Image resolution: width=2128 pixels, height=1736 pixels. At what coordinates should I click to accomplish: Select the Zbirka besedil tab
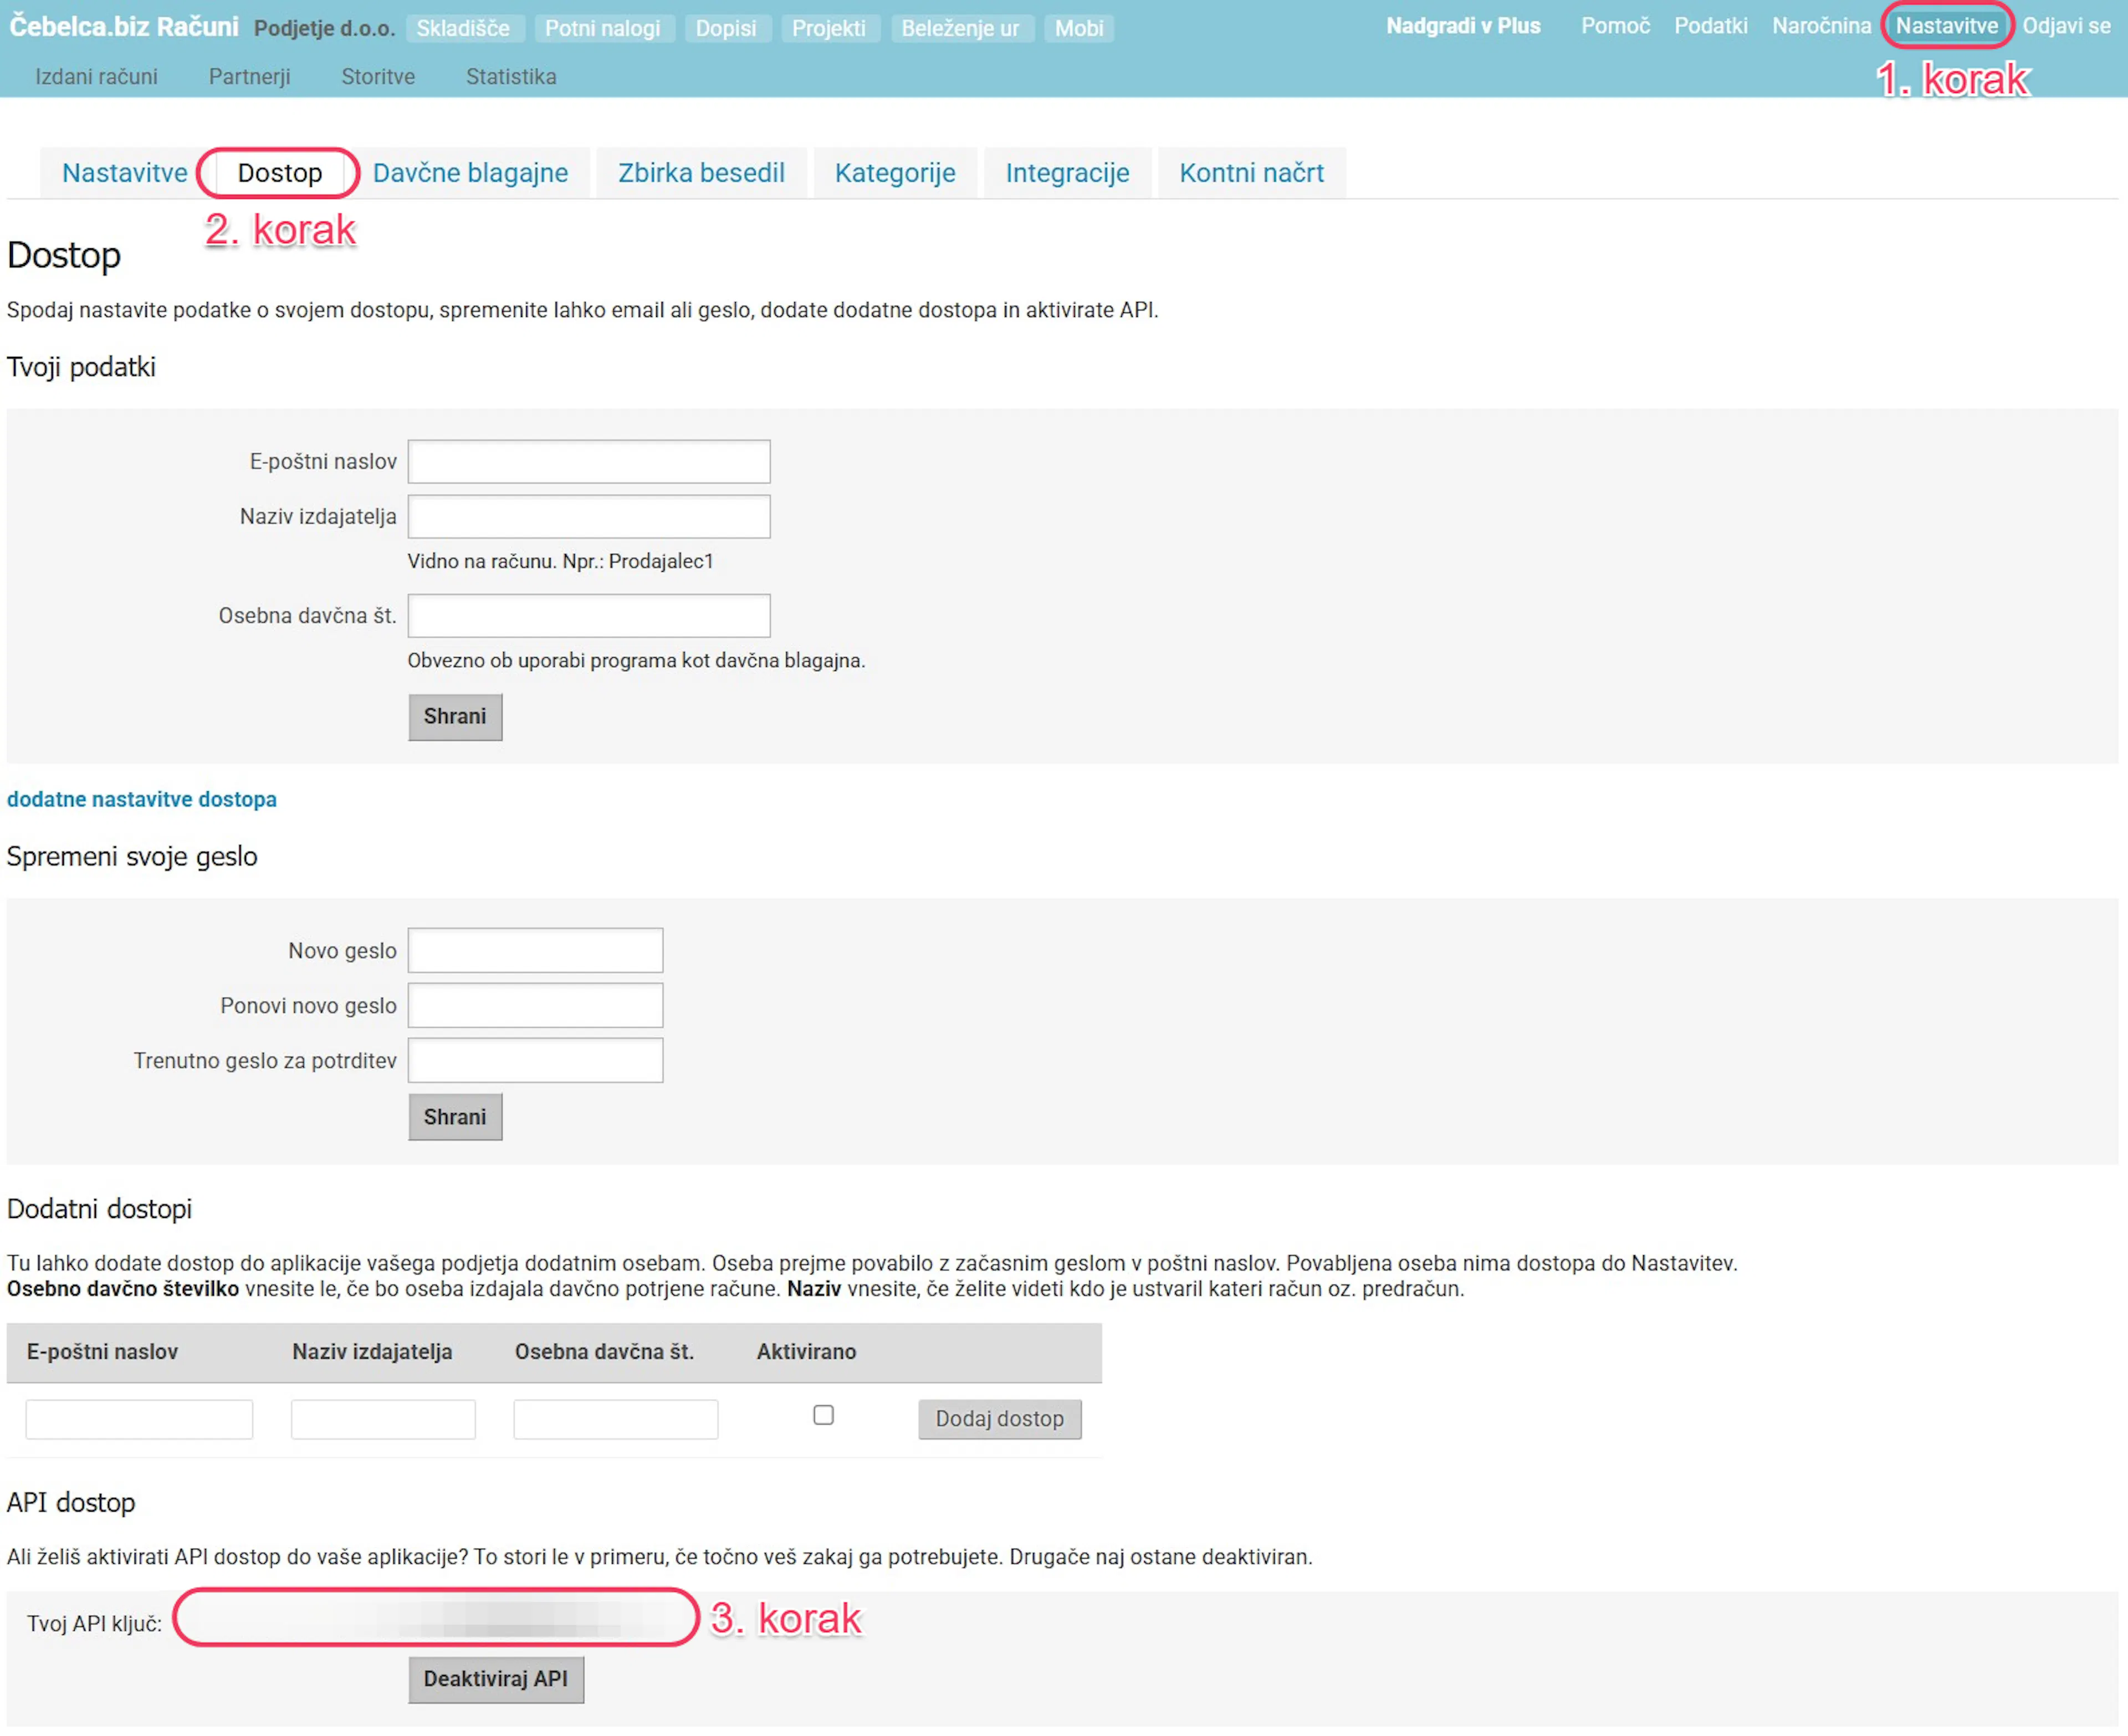[x=700, y=173]
